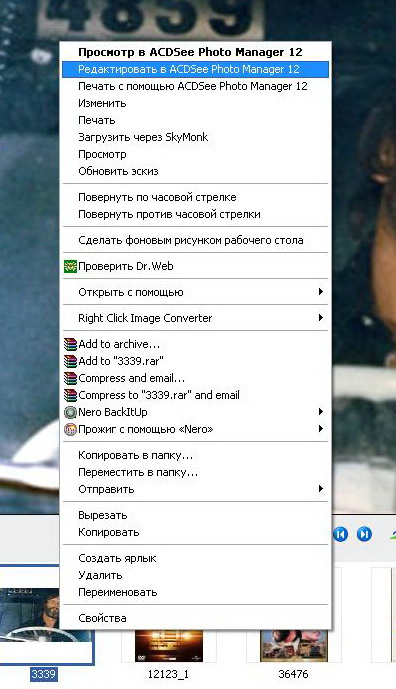This screenshot has height=689, width=396.
Task: Choose Копировать в папку...
Action: coord(196,455)
